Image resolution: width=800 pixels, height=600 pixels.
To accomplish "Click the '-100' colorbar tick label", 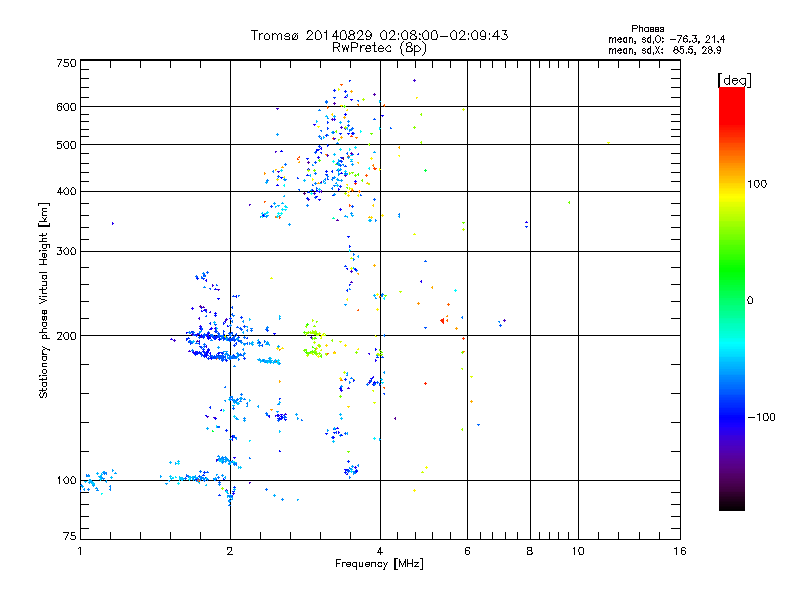I will click(x=761, y=417).
